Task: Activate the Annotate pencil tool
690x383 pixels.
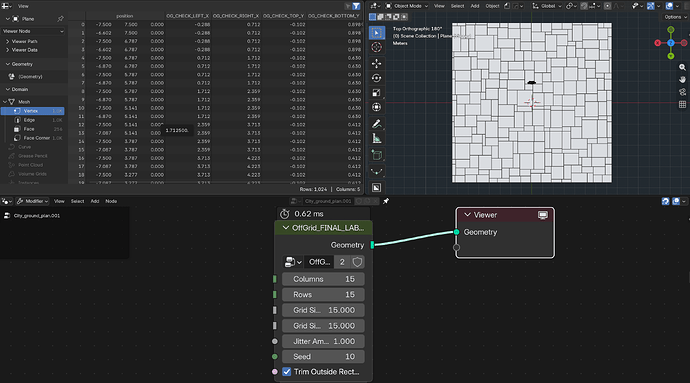Action: point(377,124)
